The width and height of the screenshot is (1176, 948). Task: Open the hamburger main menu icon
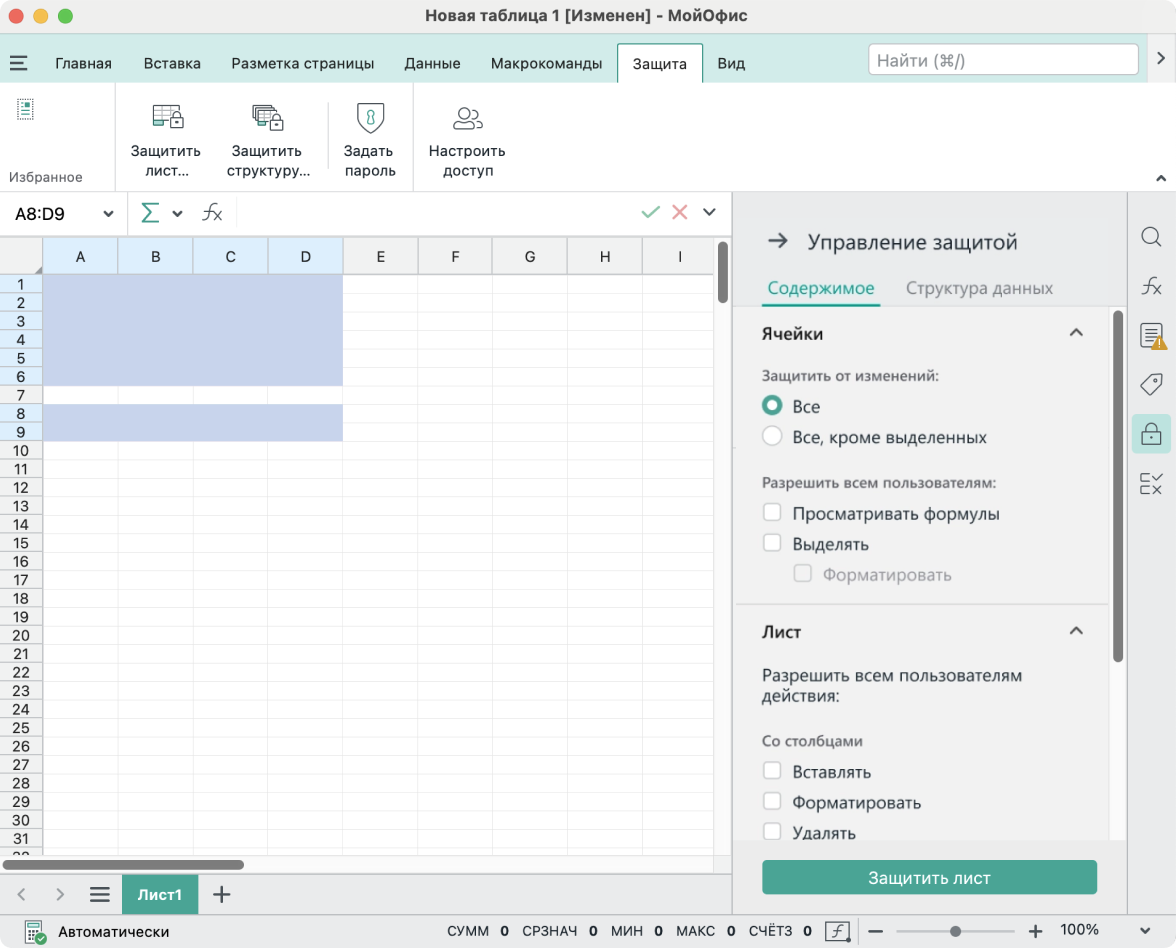[19, 63]
